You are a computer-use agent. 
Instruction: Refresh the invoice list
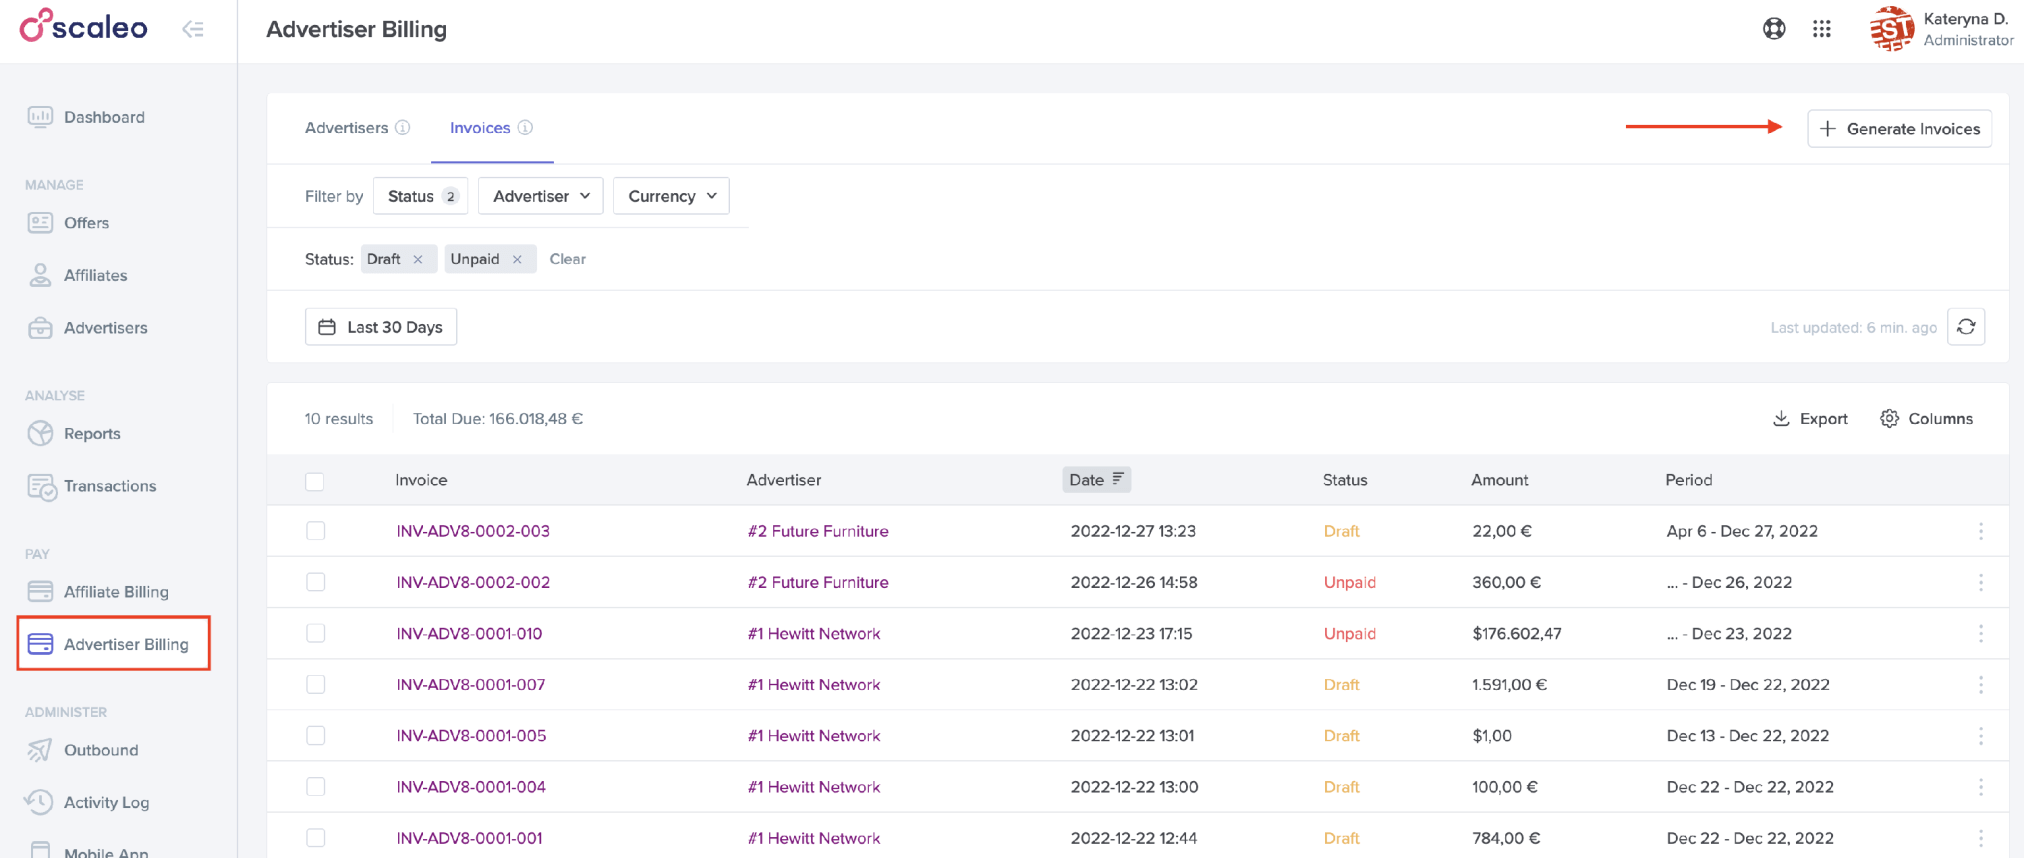1966,327
